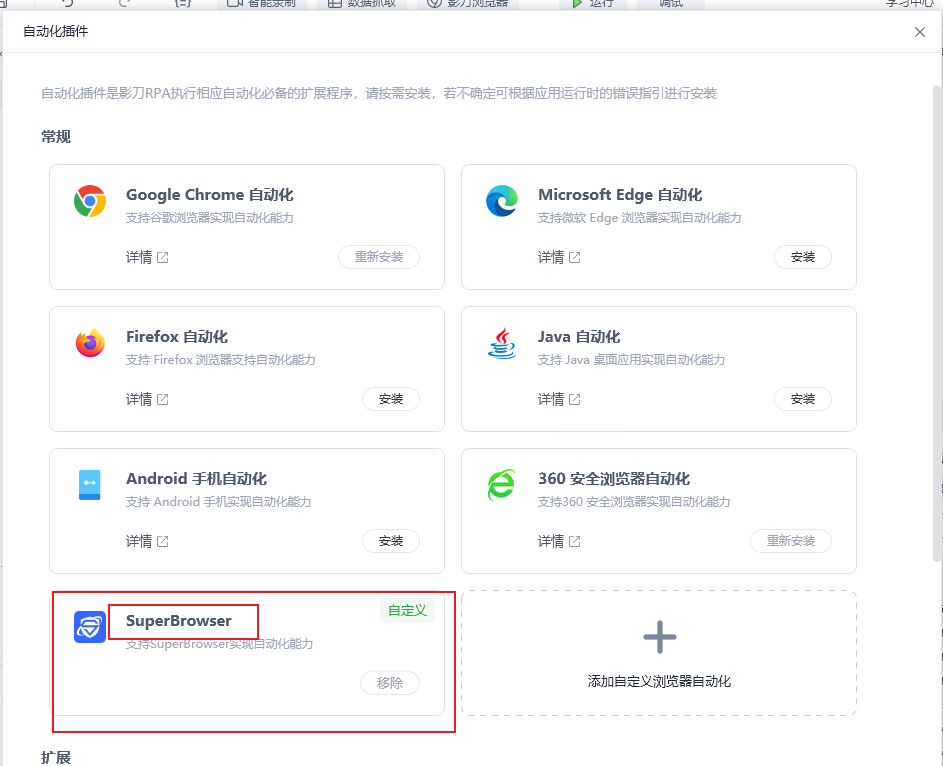
Task: Install the Firefox 自动化 plugin
Action: (x=391, y=399)
